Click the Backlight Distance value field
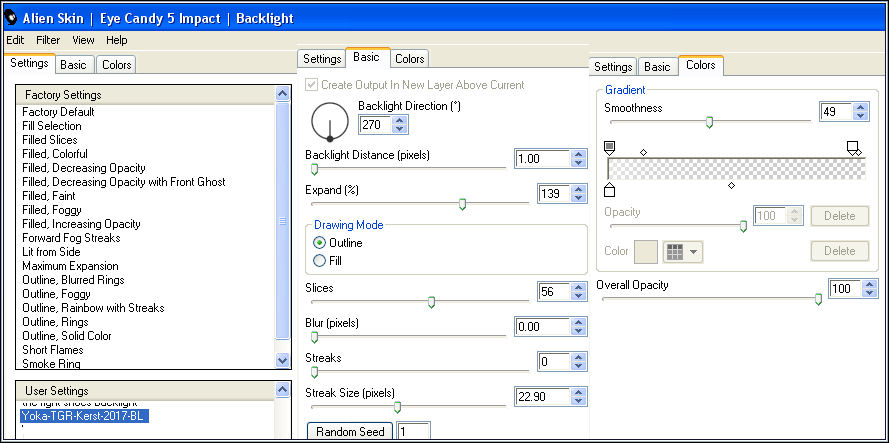 pyautogui.click(x=543, y=159)
